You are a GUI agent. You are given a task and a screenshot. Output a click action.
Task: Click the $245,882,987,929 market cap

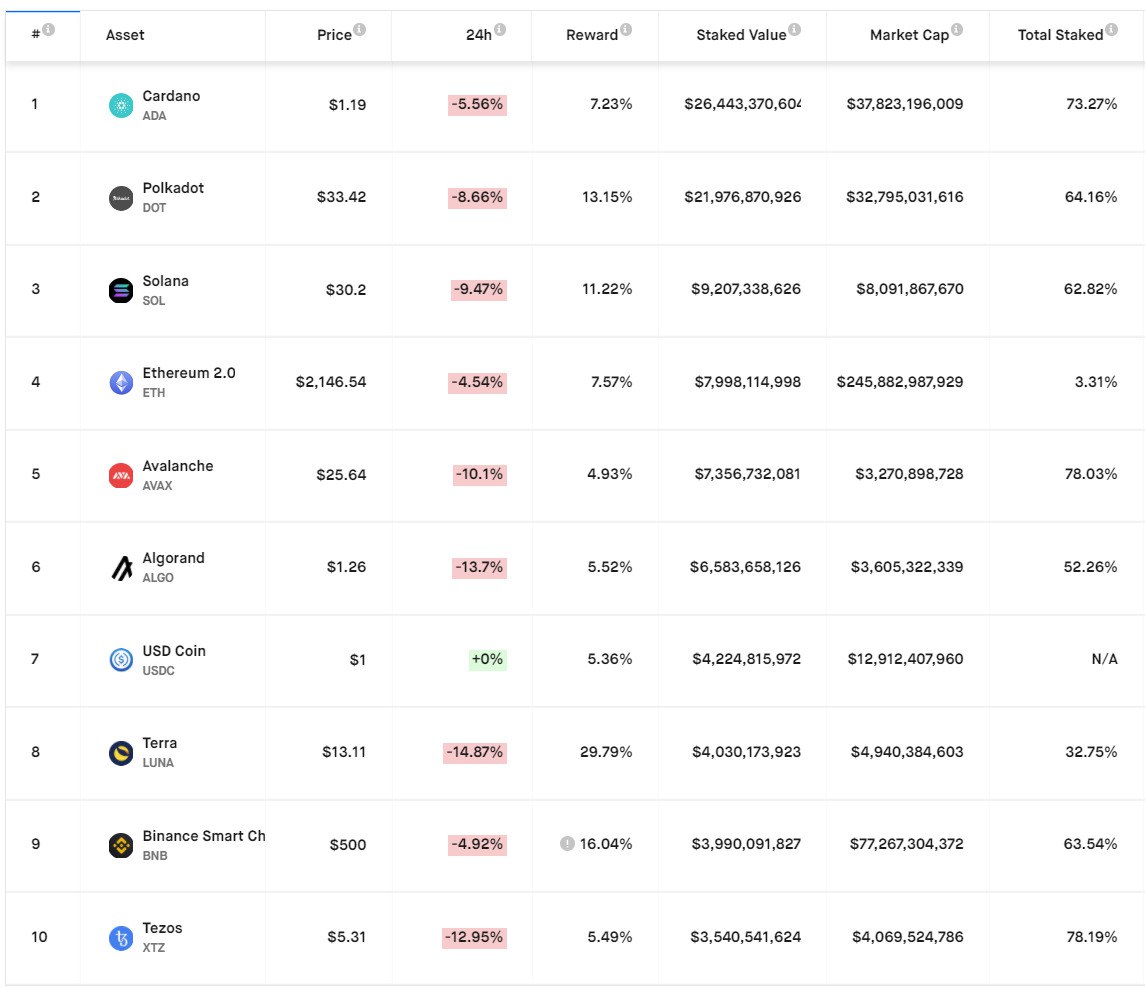pyautogui.click(x=900, y=382)
